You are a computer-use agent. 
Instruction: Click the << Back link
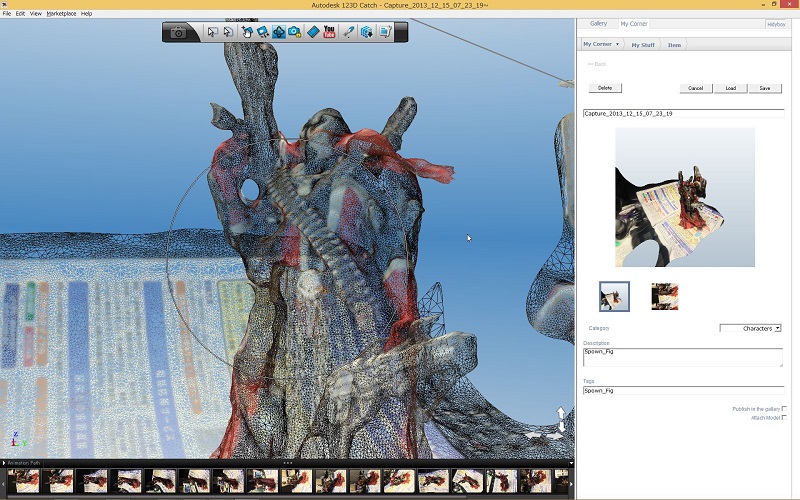(596, 64)
